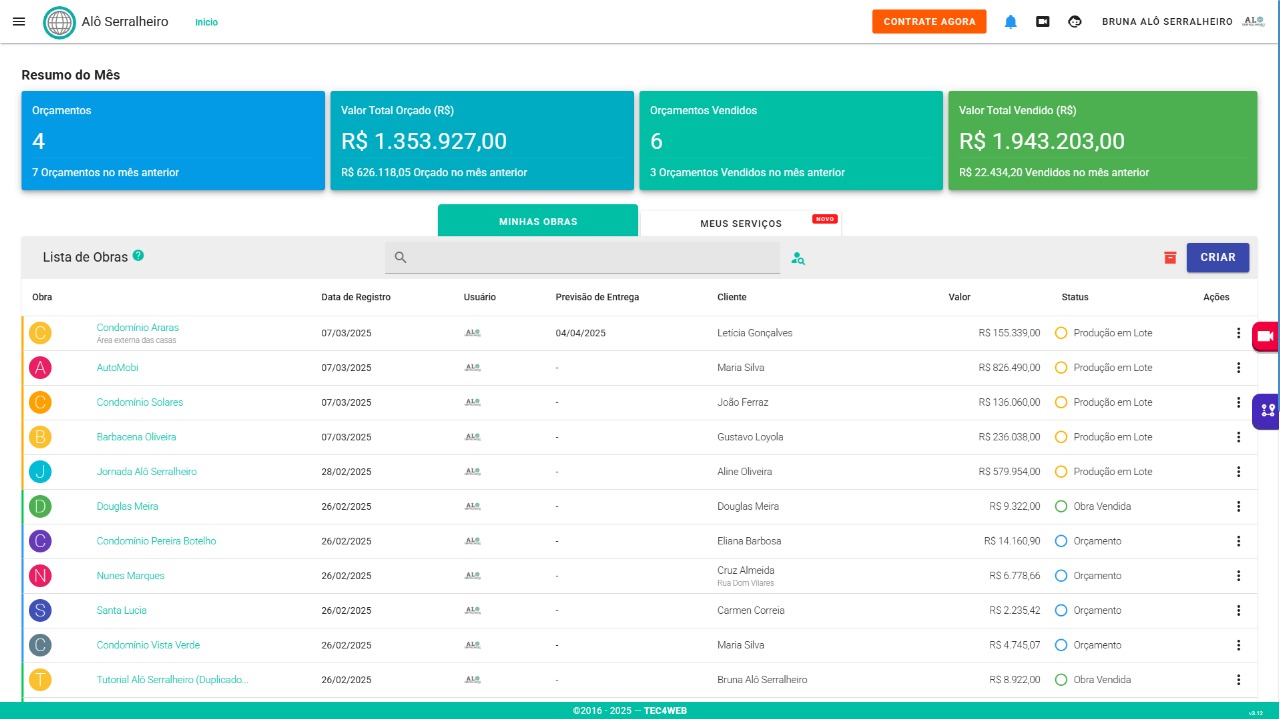Expand actions menu for Condomínio Solares
Screen dimensions: 1280x719
[x=1238, y=402]
